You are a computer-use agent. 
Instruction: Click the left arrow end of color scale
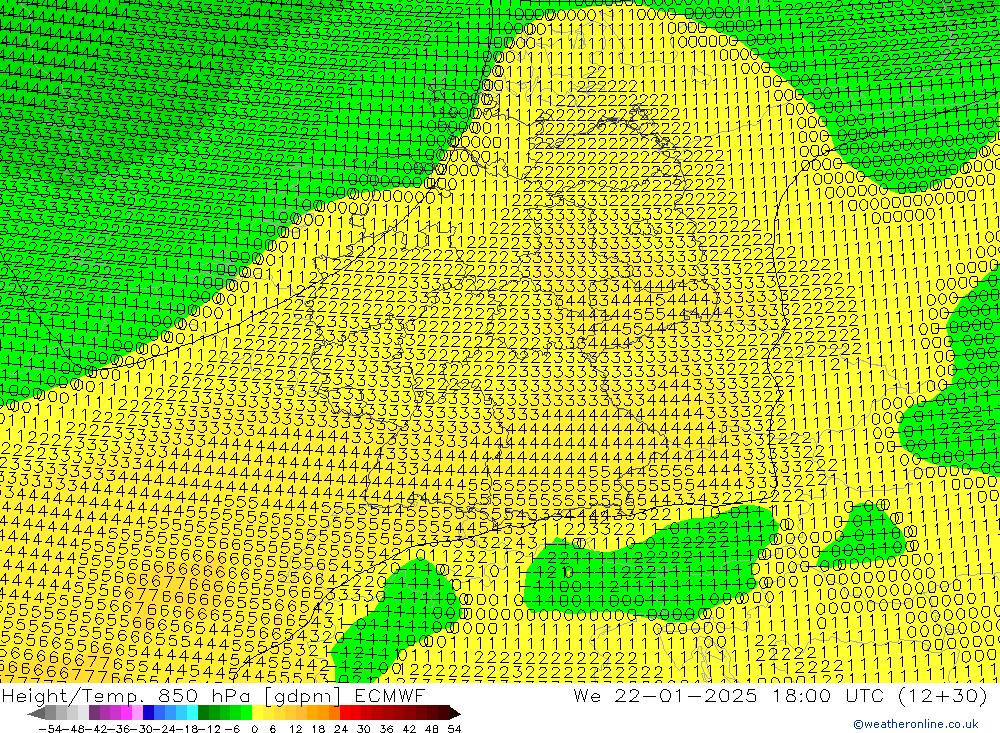click(x=36, y=714)
